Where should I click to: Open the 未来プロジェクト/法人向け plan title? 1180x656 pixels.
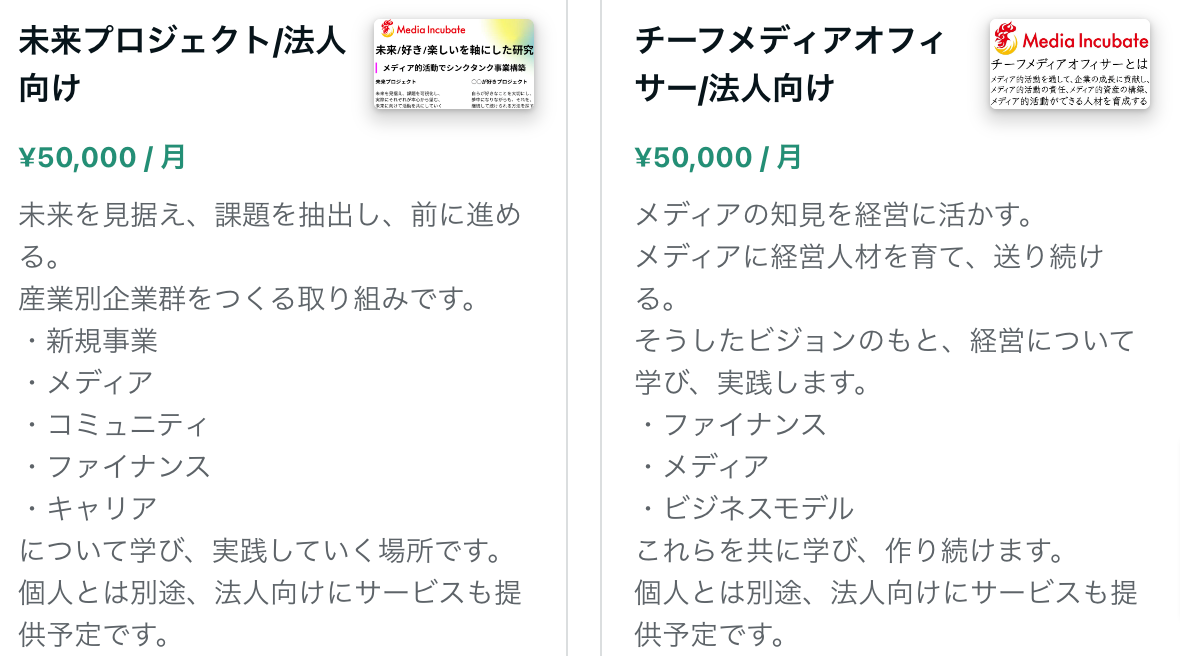(x=182, y=64)
